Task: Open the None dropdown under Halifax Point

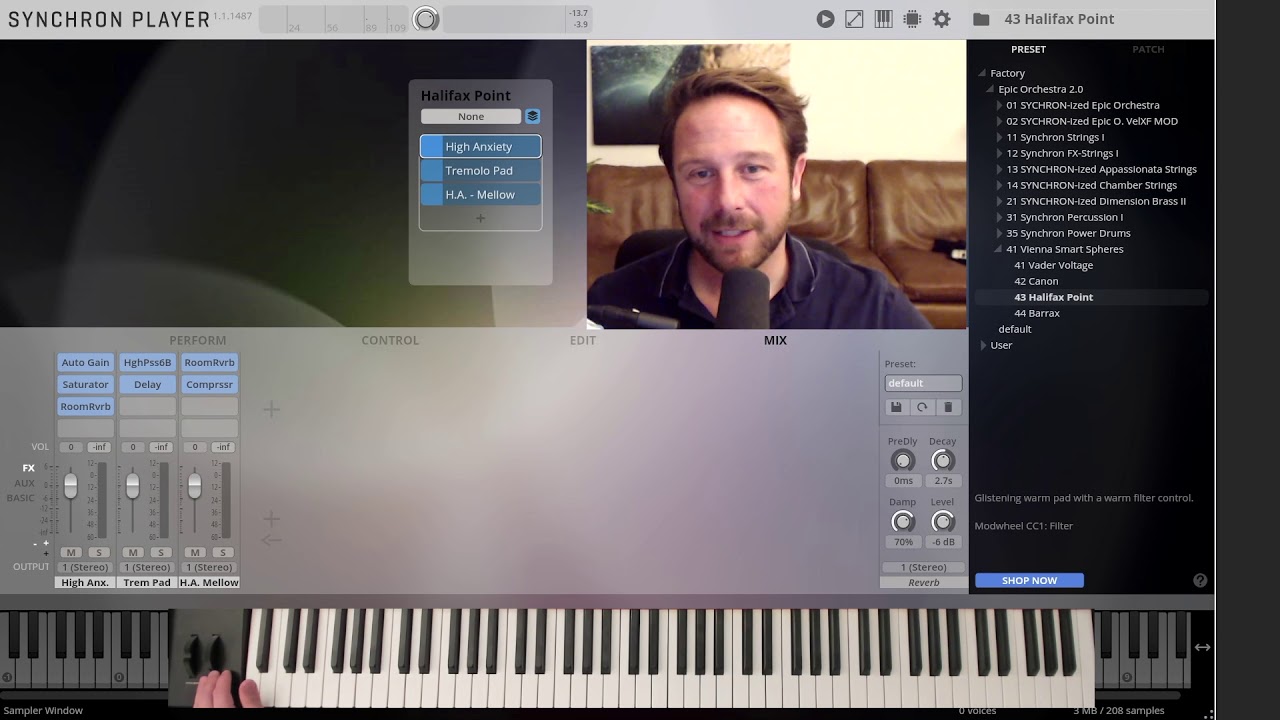Action: click(x=471, y=116)
